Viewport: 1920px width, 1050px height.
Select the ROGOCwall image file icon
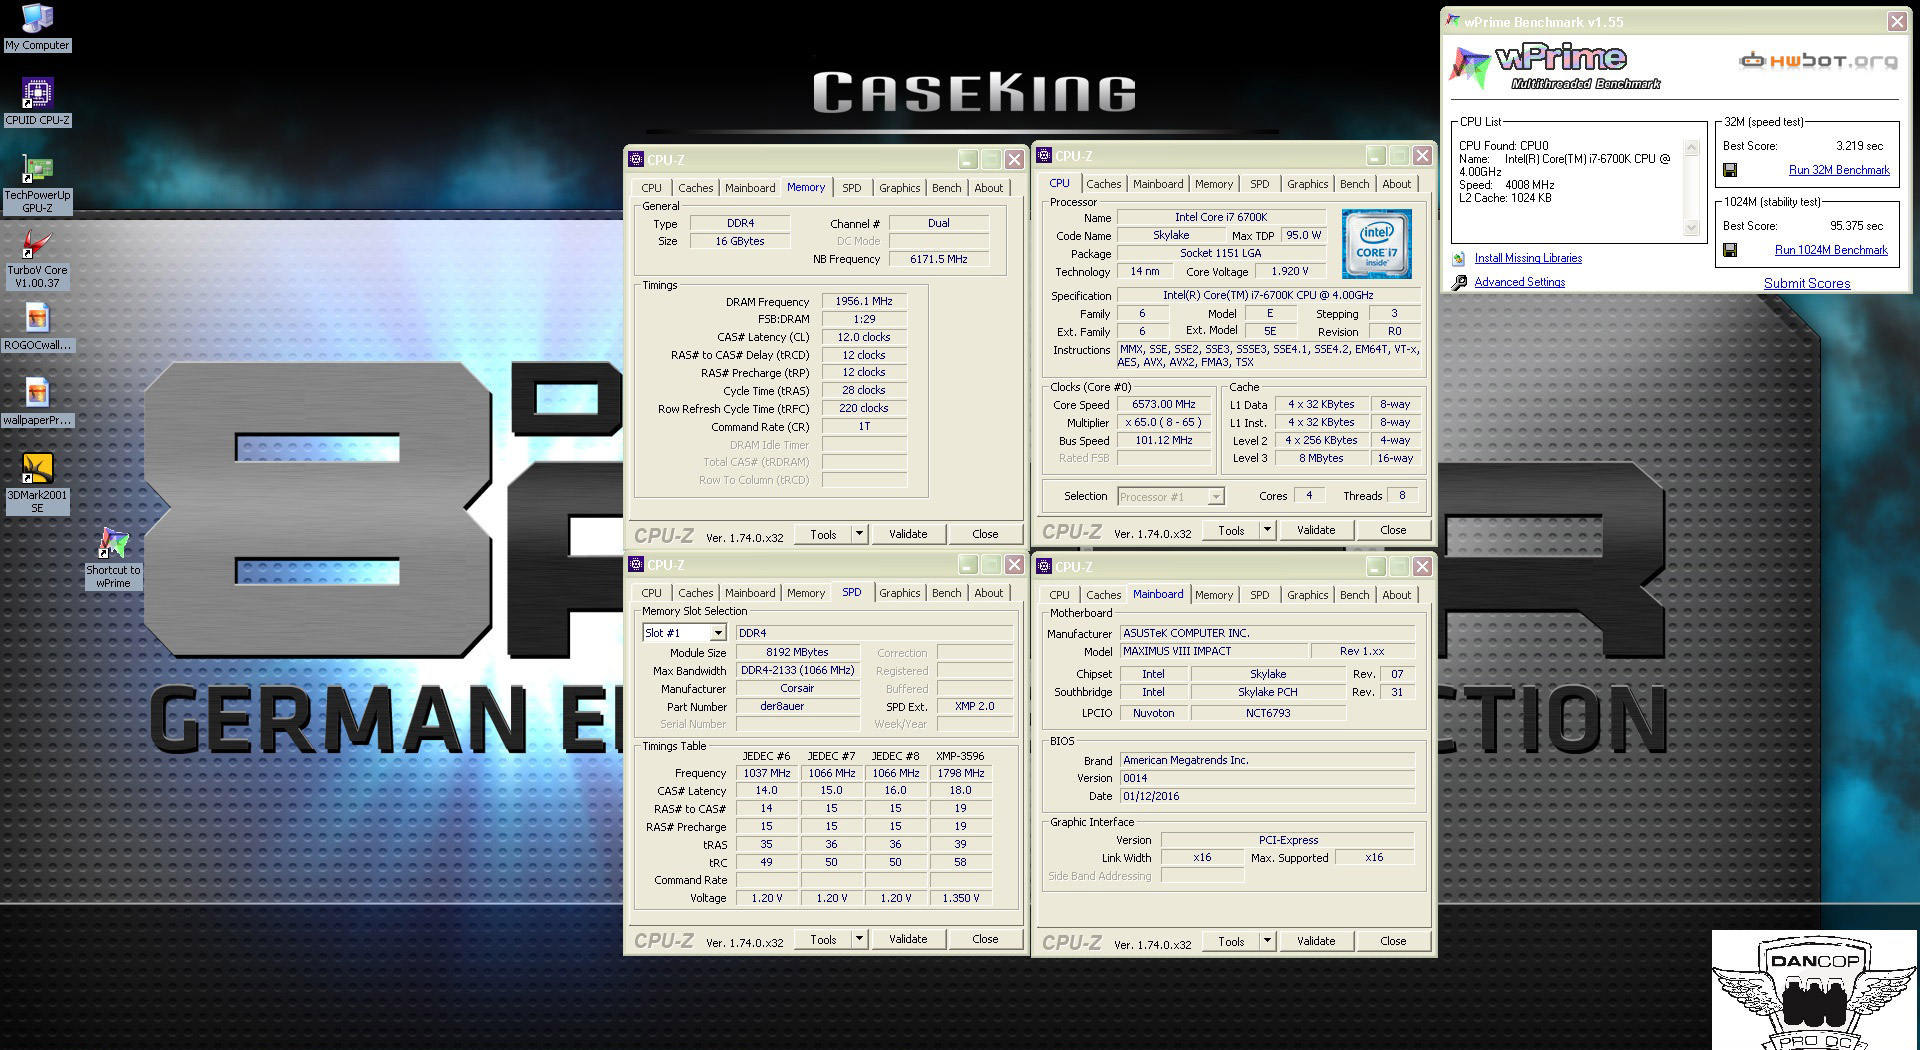(37, 328)
